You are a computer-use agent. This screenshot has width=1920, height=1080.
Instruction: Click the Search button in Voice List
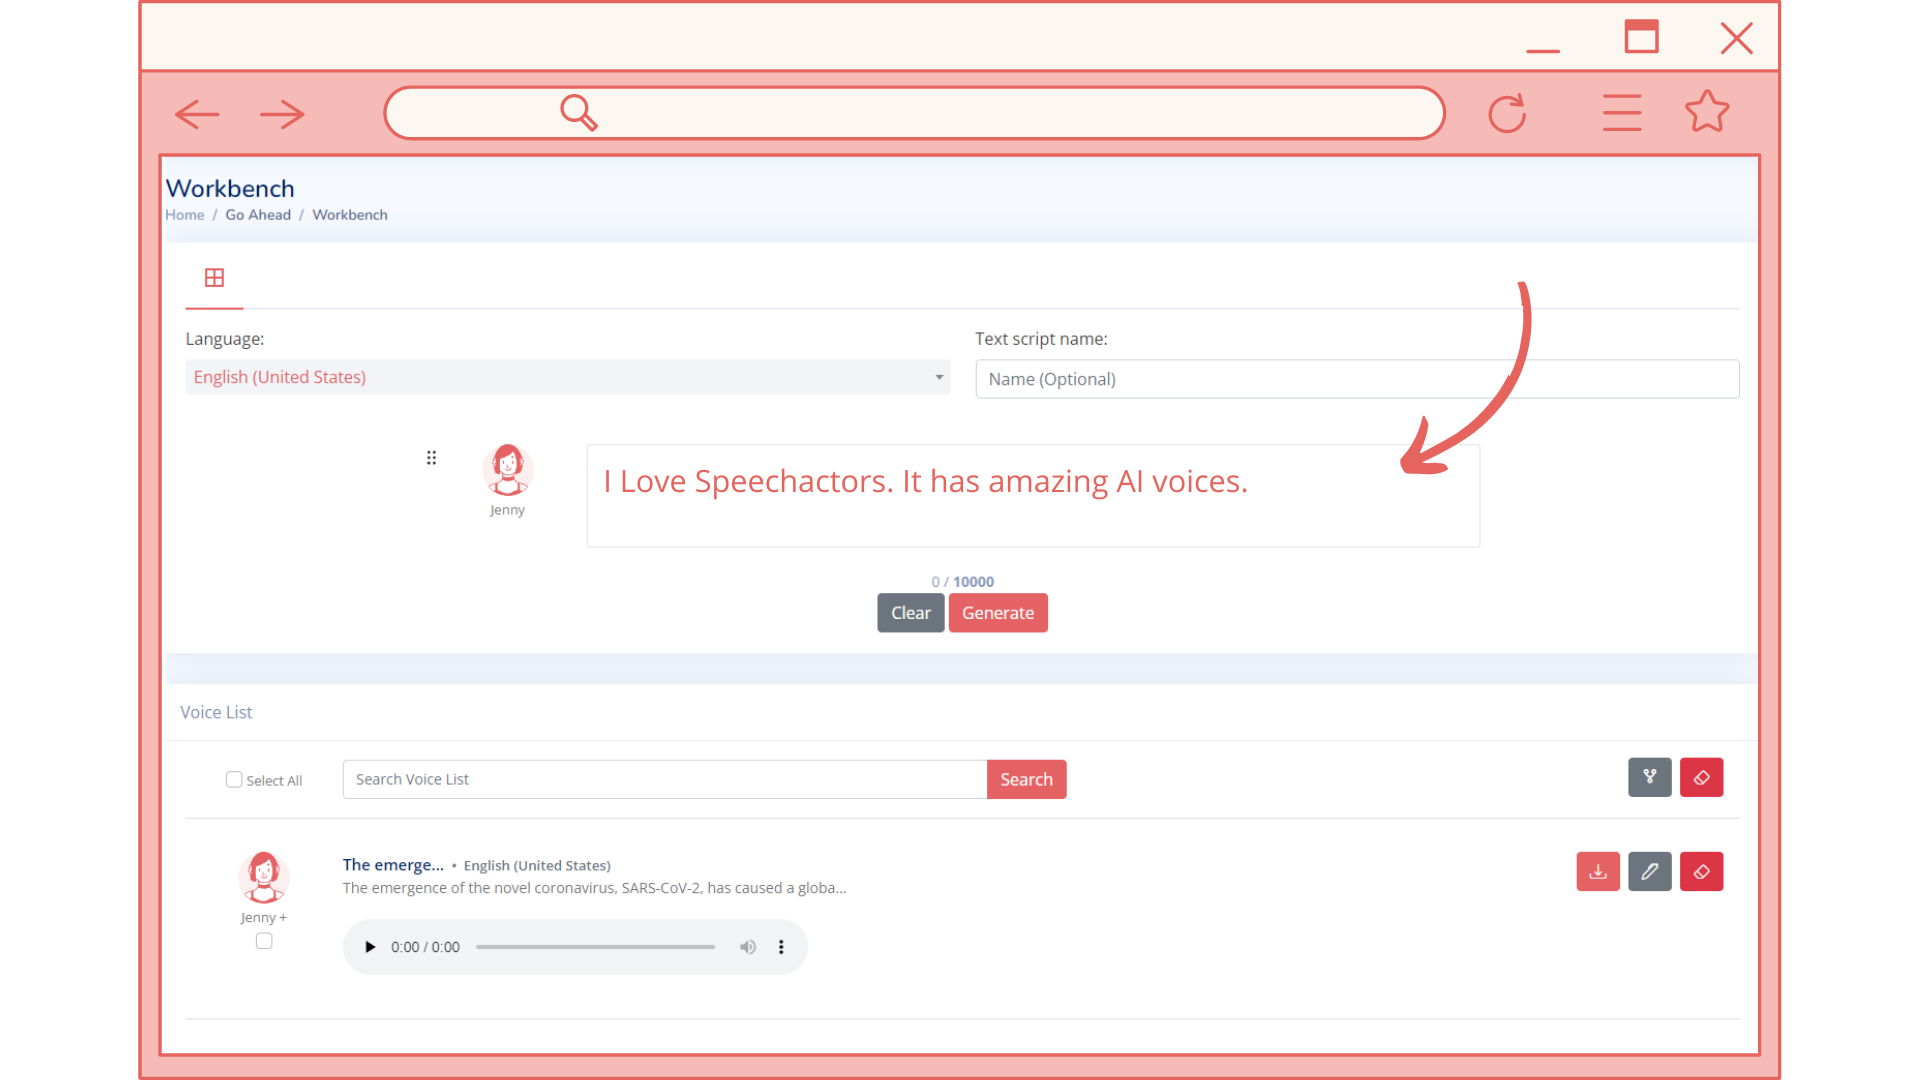1026,778
